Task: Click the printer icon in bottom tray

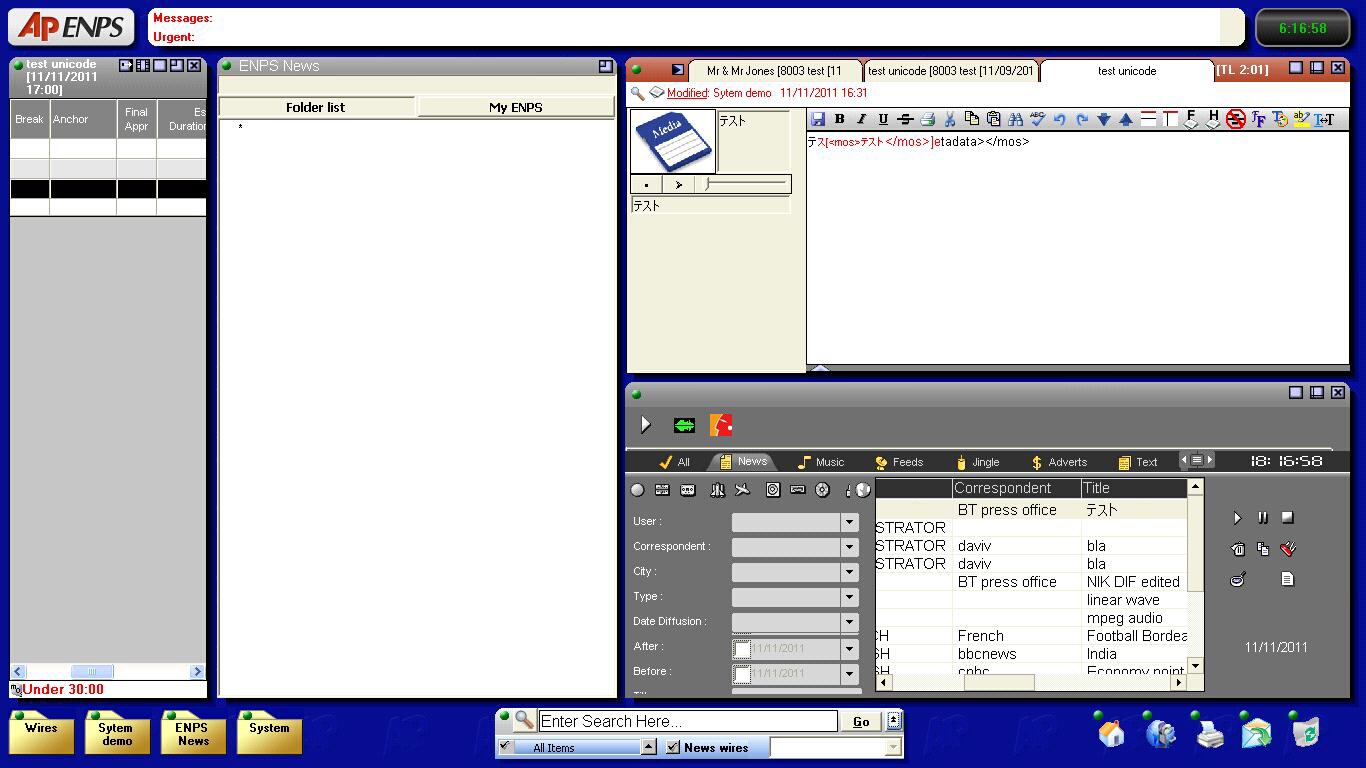Action: click(1209, 735)
